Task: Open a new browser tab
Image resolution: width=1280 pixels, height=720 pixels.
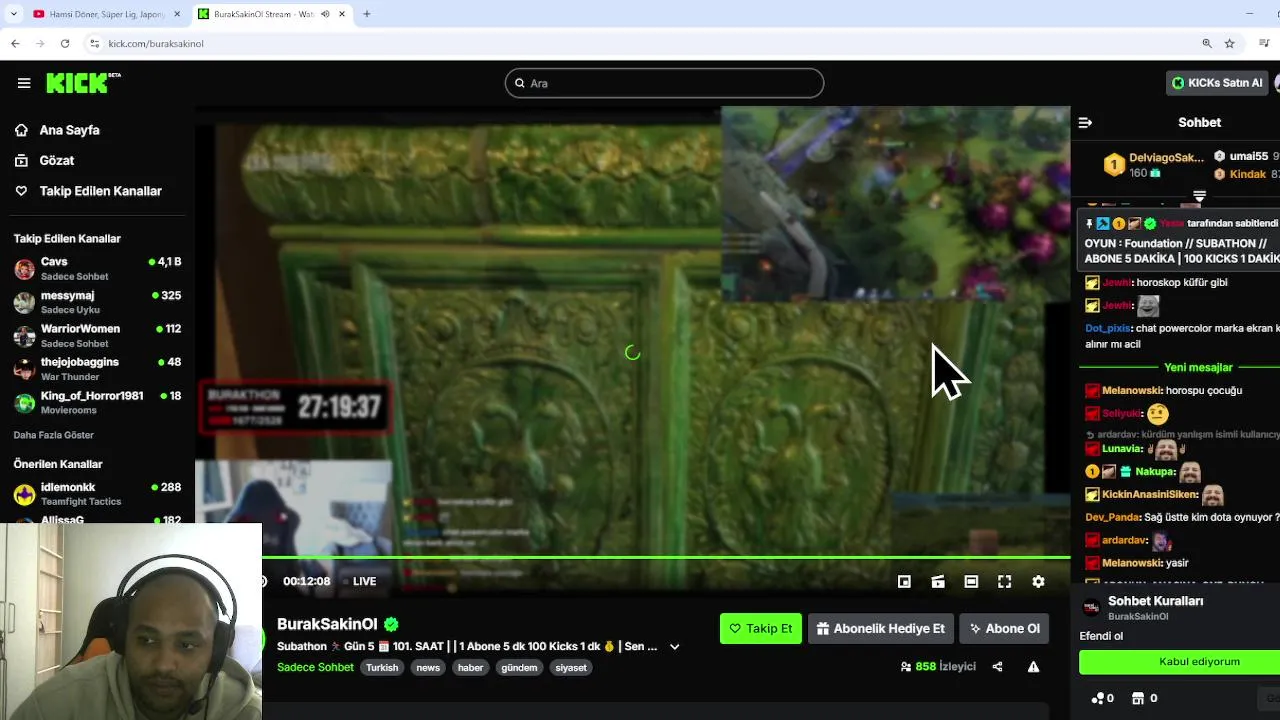Action: tap(367, 14)
